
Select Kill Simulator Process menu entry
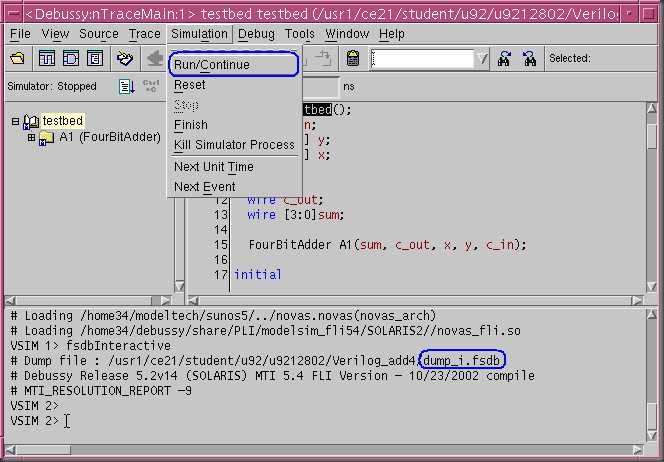pos(235,145)
